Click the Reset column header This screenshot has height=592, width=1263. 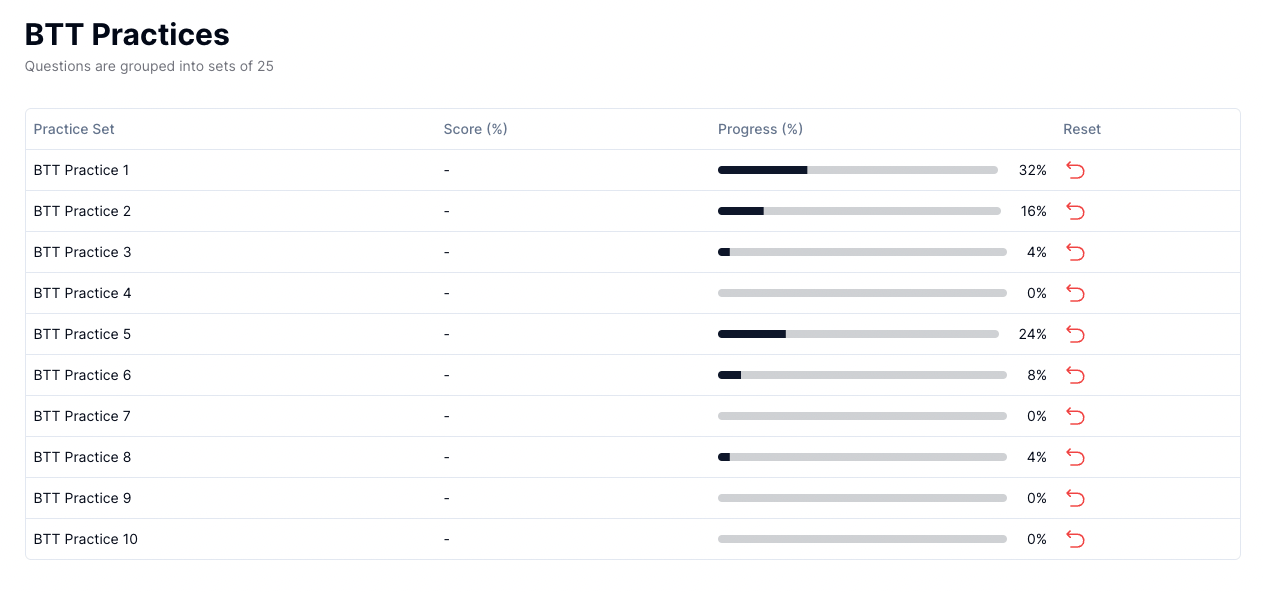1082,129
